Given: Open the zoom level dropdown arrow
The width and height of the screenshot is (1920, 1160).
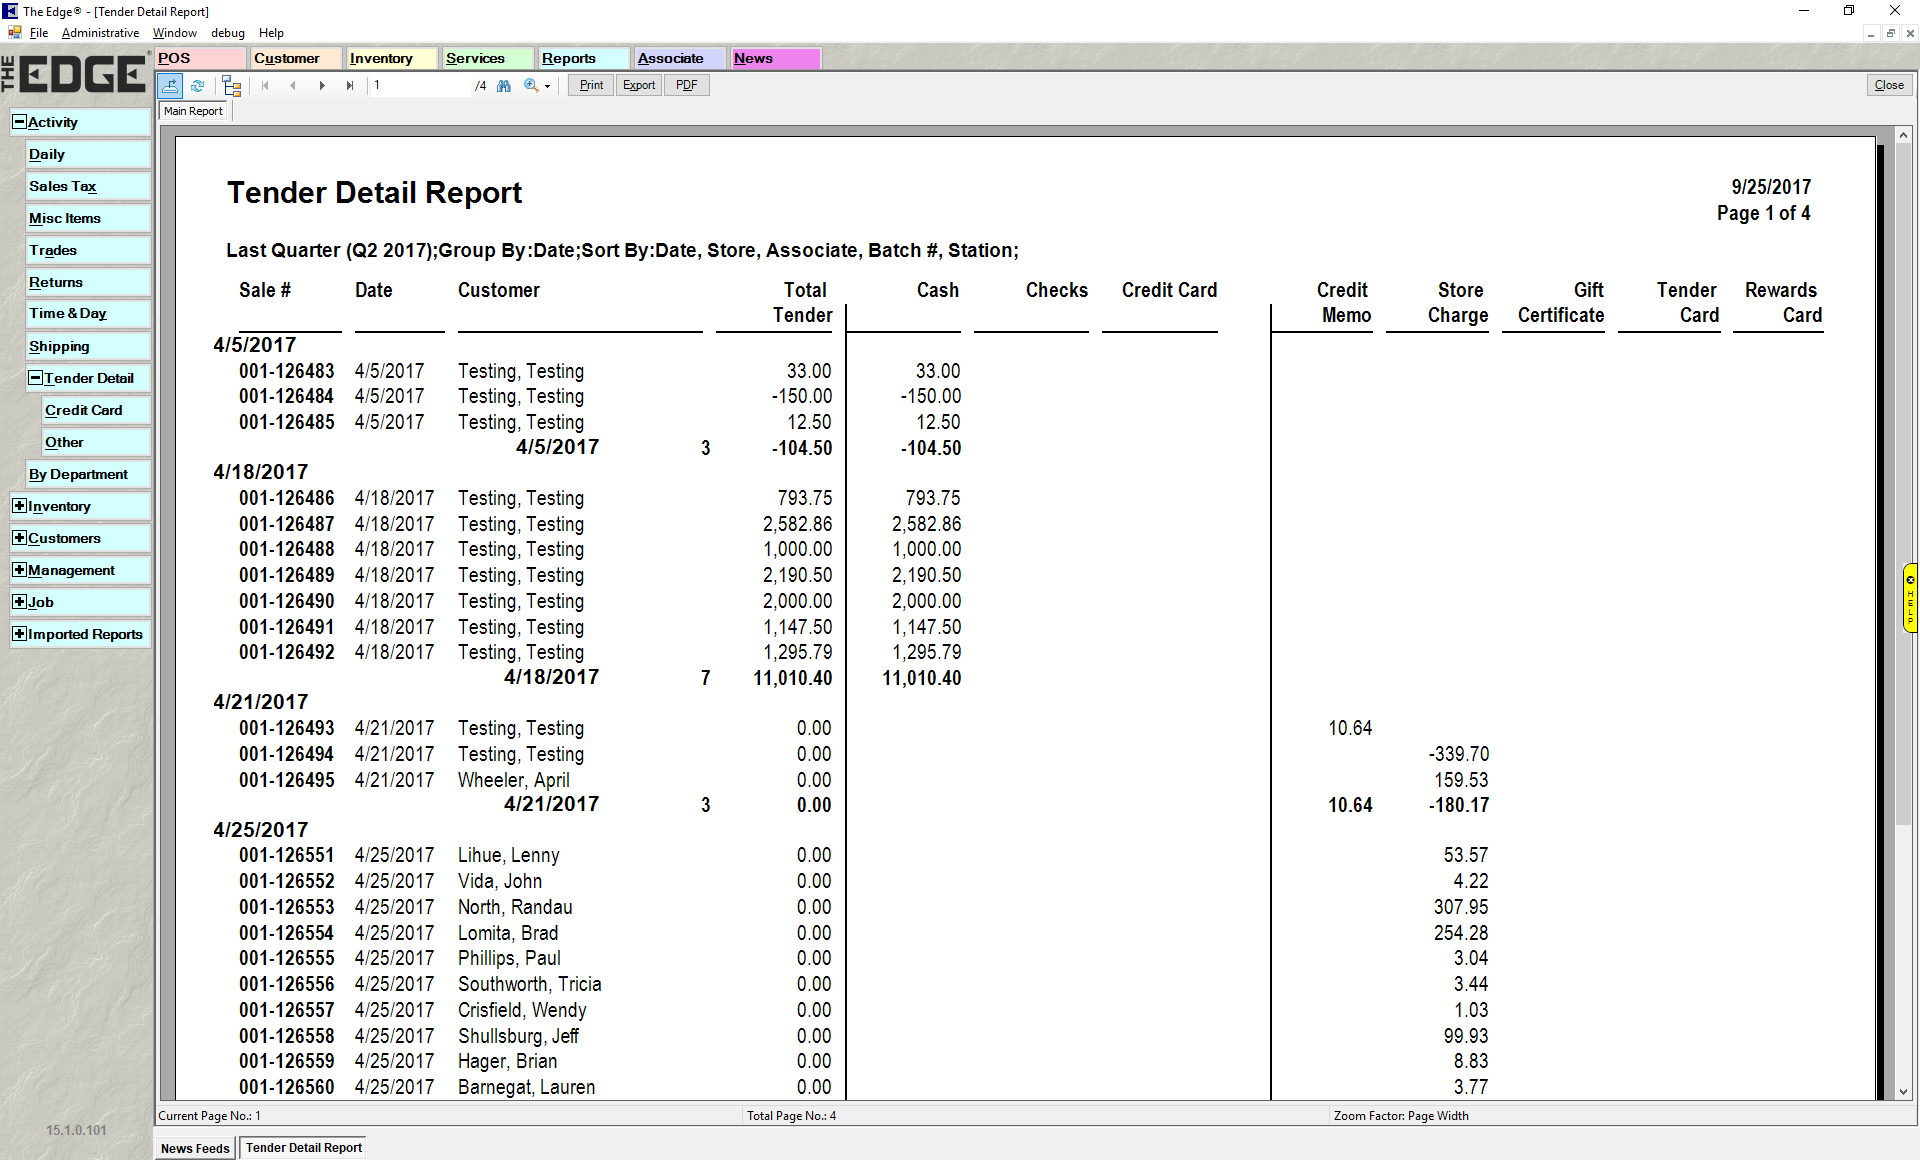Looking at the screenshot, I should click(547, 87).
